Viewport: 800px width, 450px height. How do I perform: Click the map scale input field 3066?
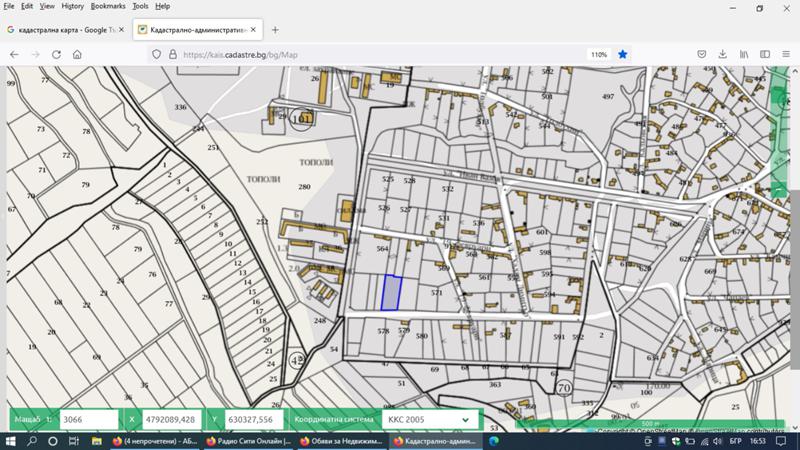point(88,420)
